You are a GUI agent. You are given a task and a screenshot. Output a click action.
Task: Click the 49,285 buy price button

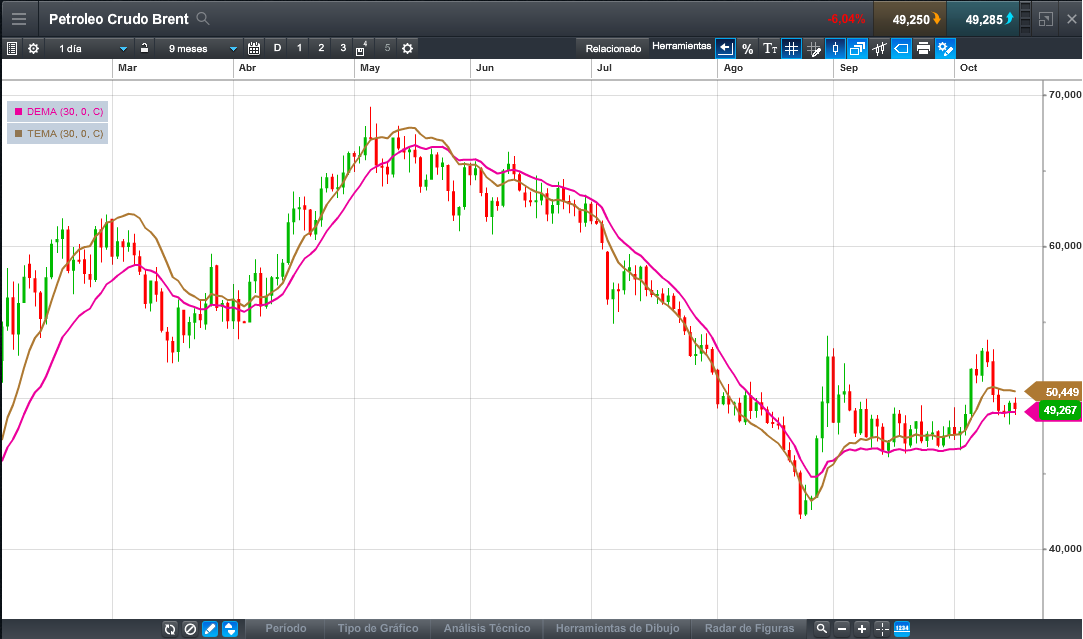point(983,19)
